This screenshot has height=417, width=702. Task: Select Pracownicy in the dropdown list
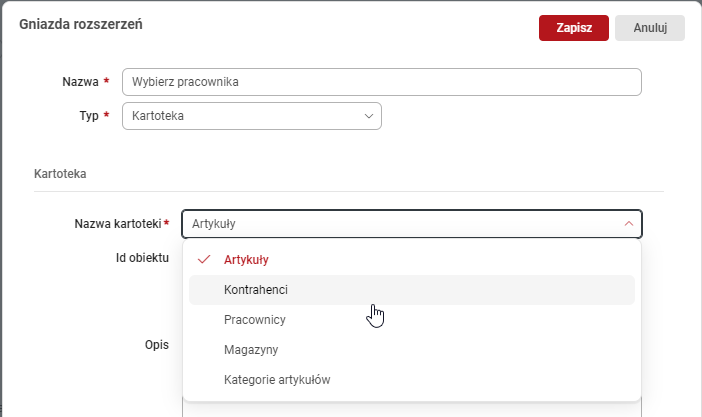[x=255, y=320]
